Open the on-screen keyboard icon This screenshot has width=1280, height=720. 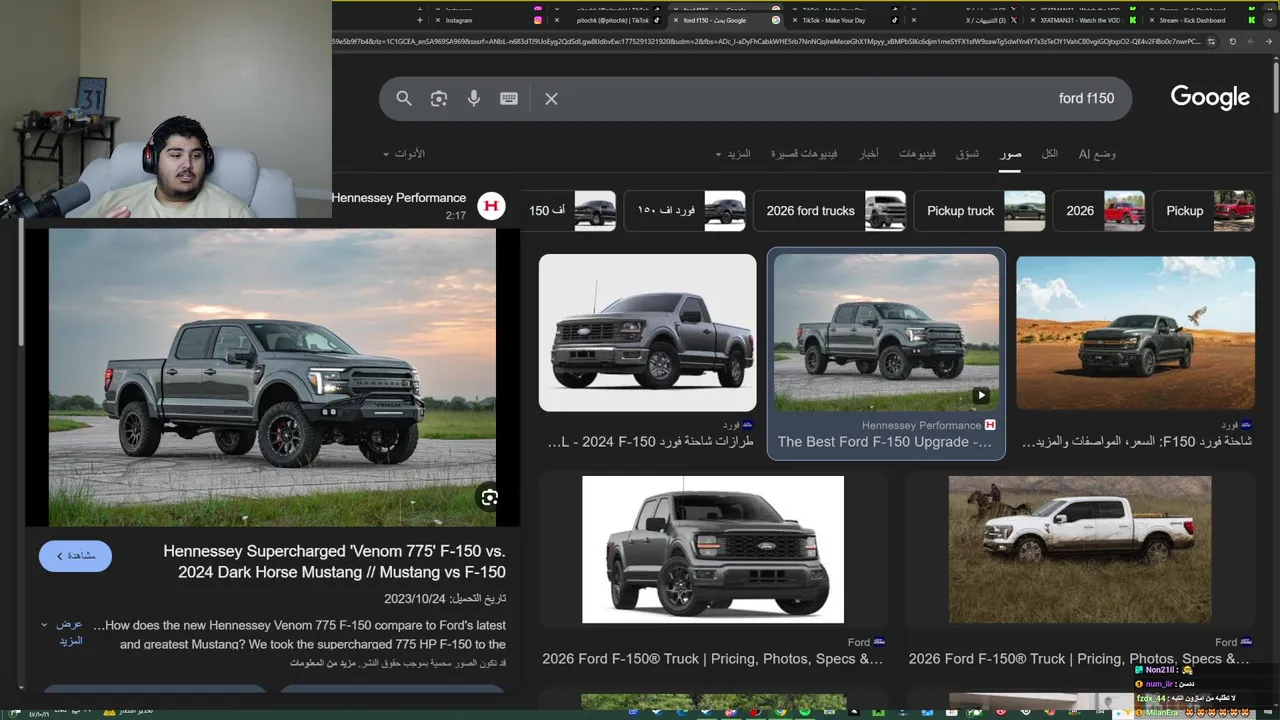pos(509,98)
